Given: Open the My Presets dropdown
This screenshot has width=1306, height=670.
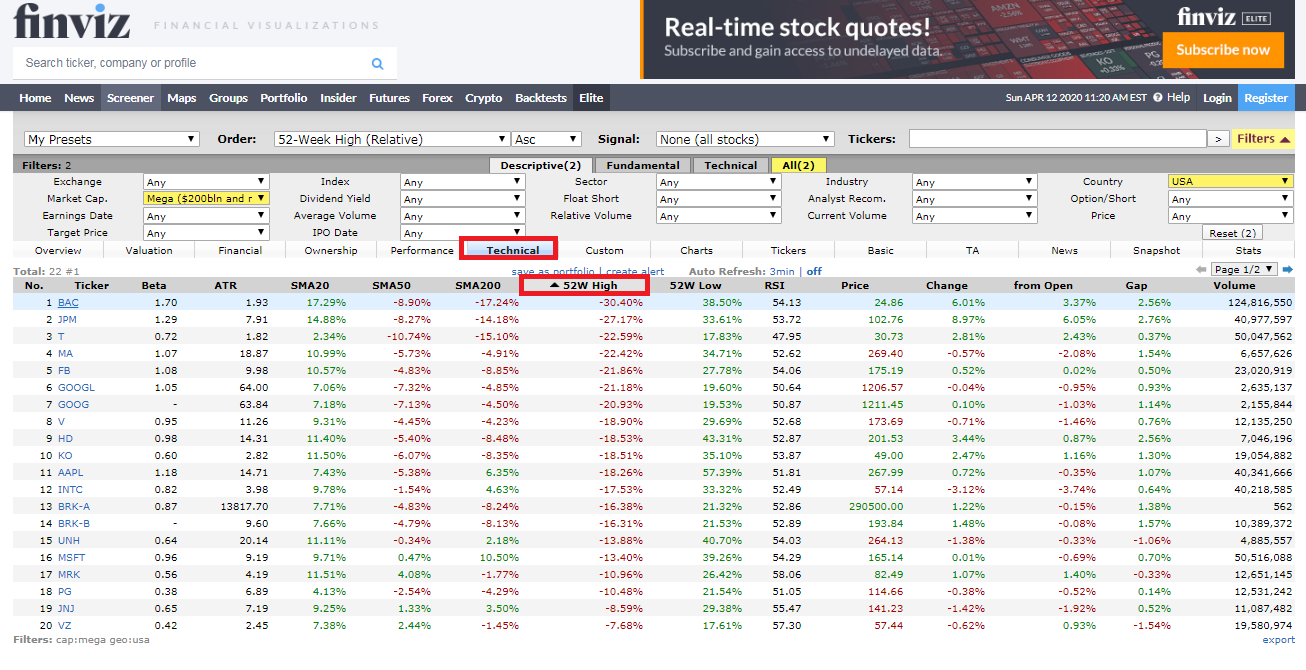Looking at the screenshot, I should click(x=112, y=139).
